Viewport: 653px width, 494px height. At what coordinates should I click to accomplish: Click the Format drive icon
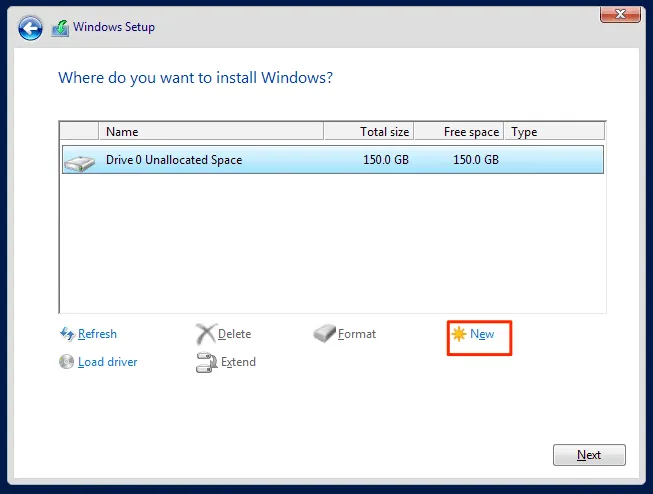325,334
